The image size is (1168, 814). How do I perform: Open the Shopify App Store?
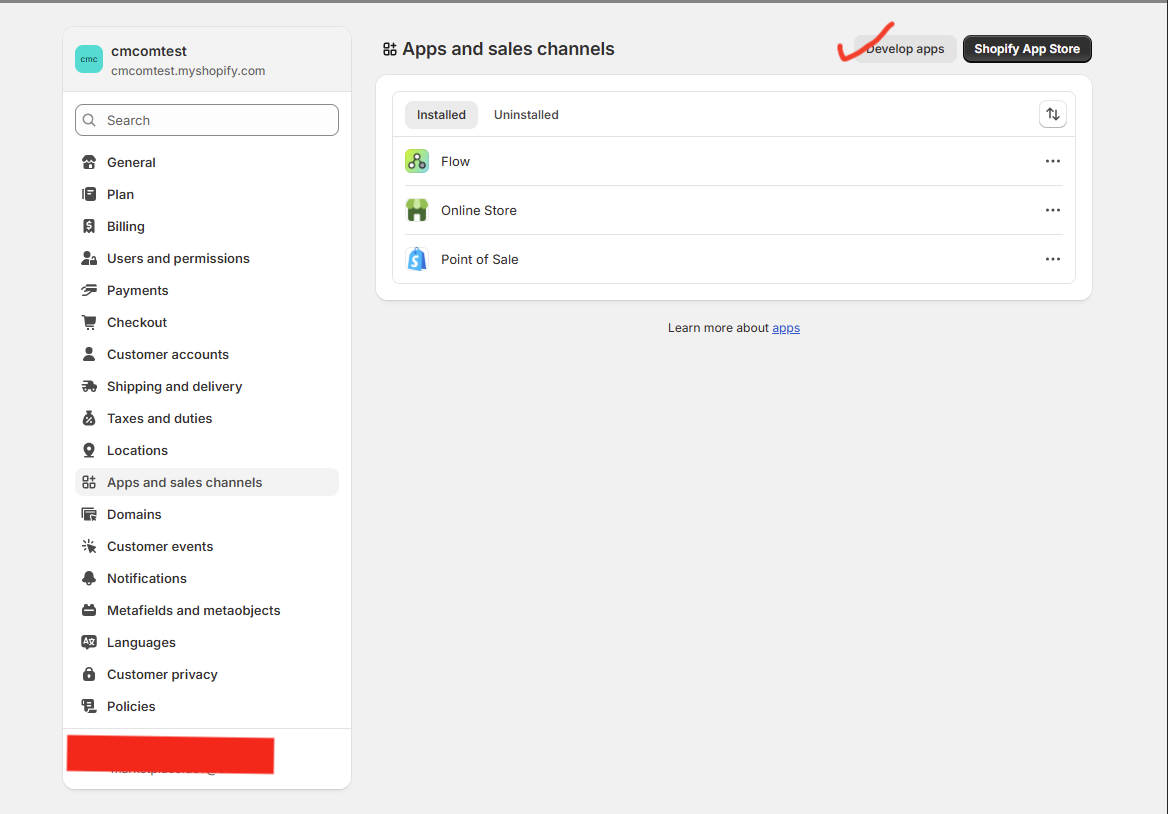[x=1027, y=49]
